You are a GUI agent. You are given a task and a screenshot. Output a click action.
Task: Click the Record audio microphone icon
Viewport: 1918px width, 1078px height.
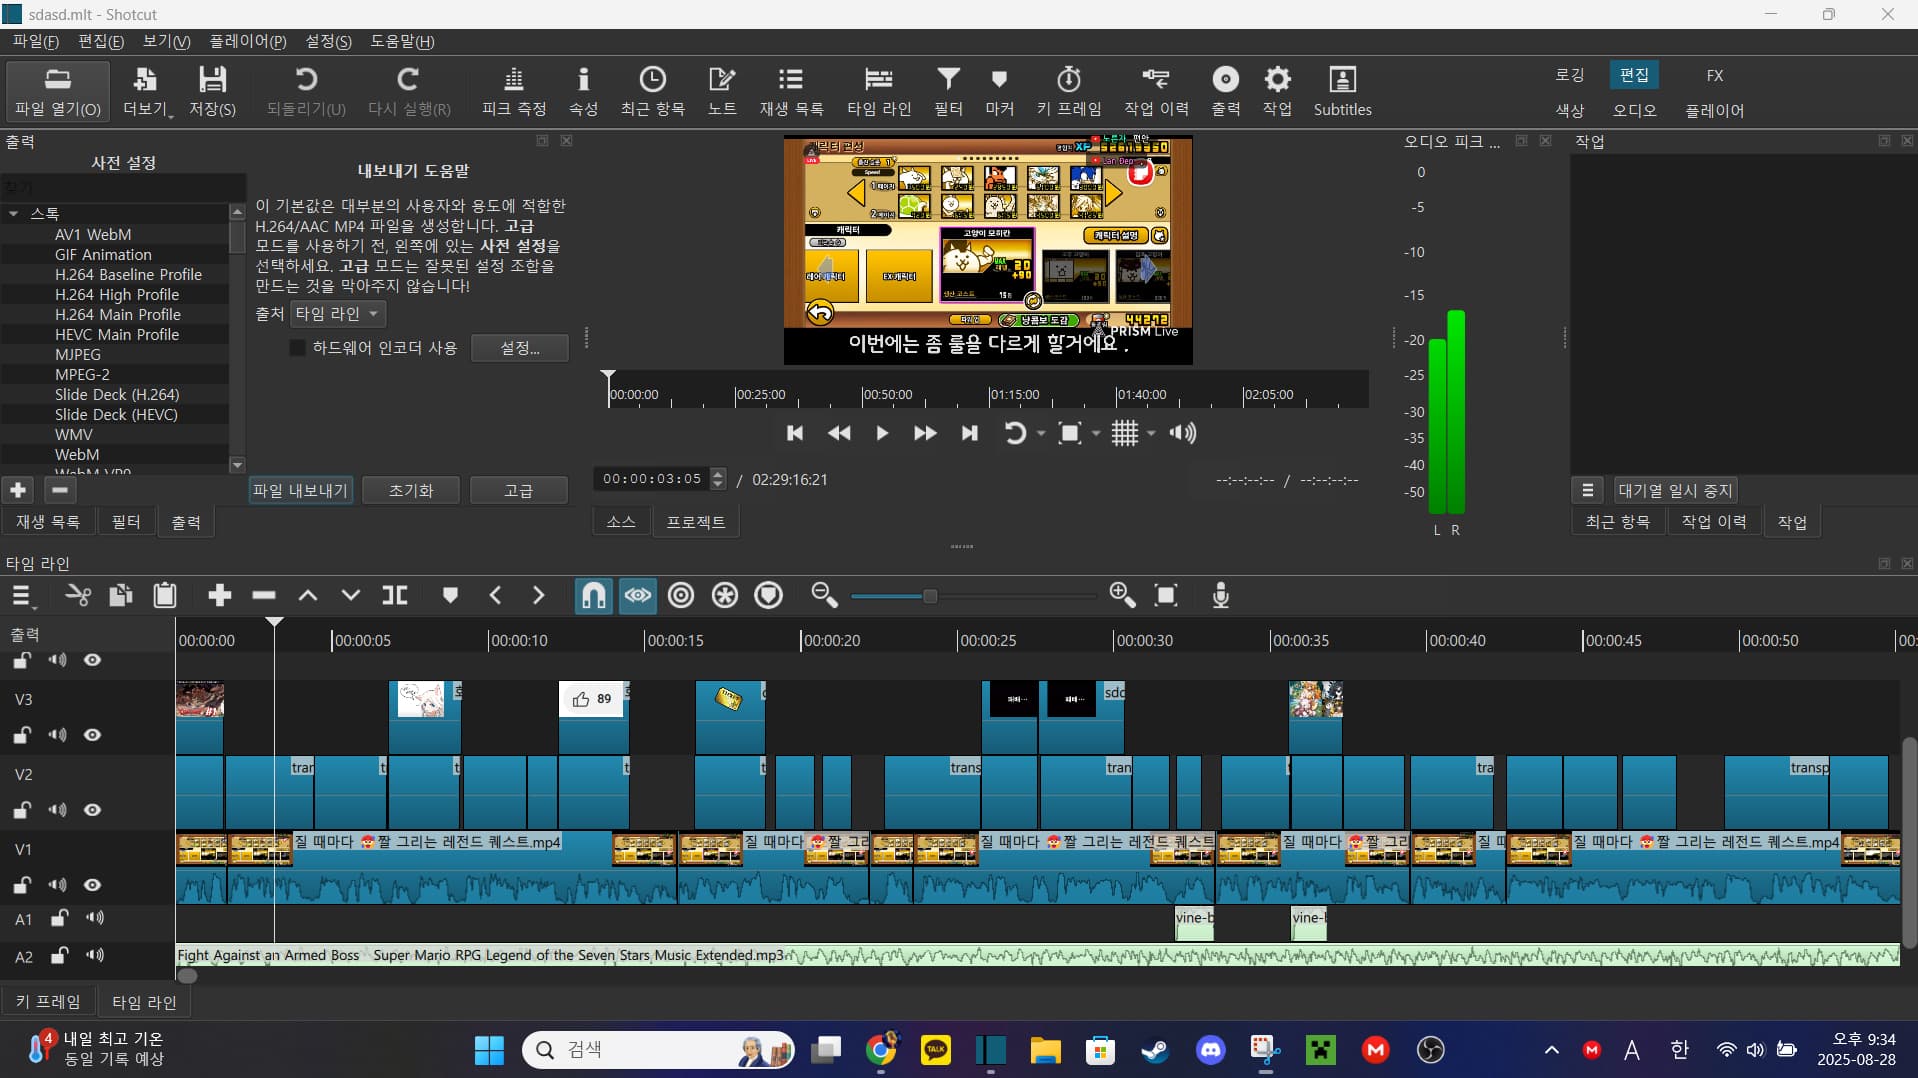[x=1220, y=596]
